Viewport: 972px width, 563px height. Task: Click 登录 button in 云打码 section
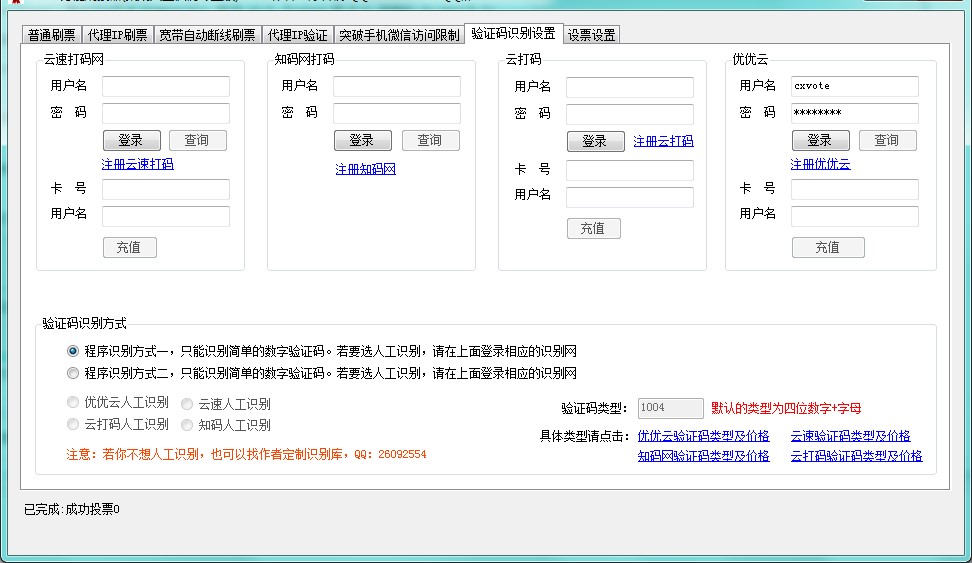tap(595, 141)
